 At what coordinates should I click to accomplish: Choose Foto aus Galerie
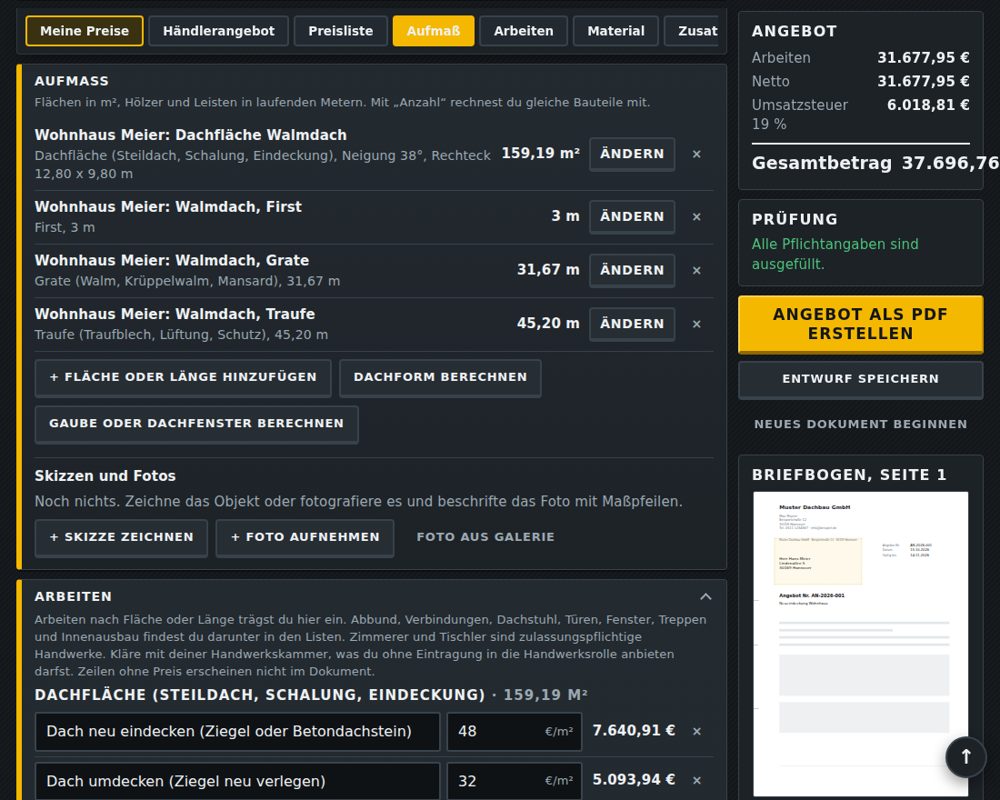click(x=485, y=538)
